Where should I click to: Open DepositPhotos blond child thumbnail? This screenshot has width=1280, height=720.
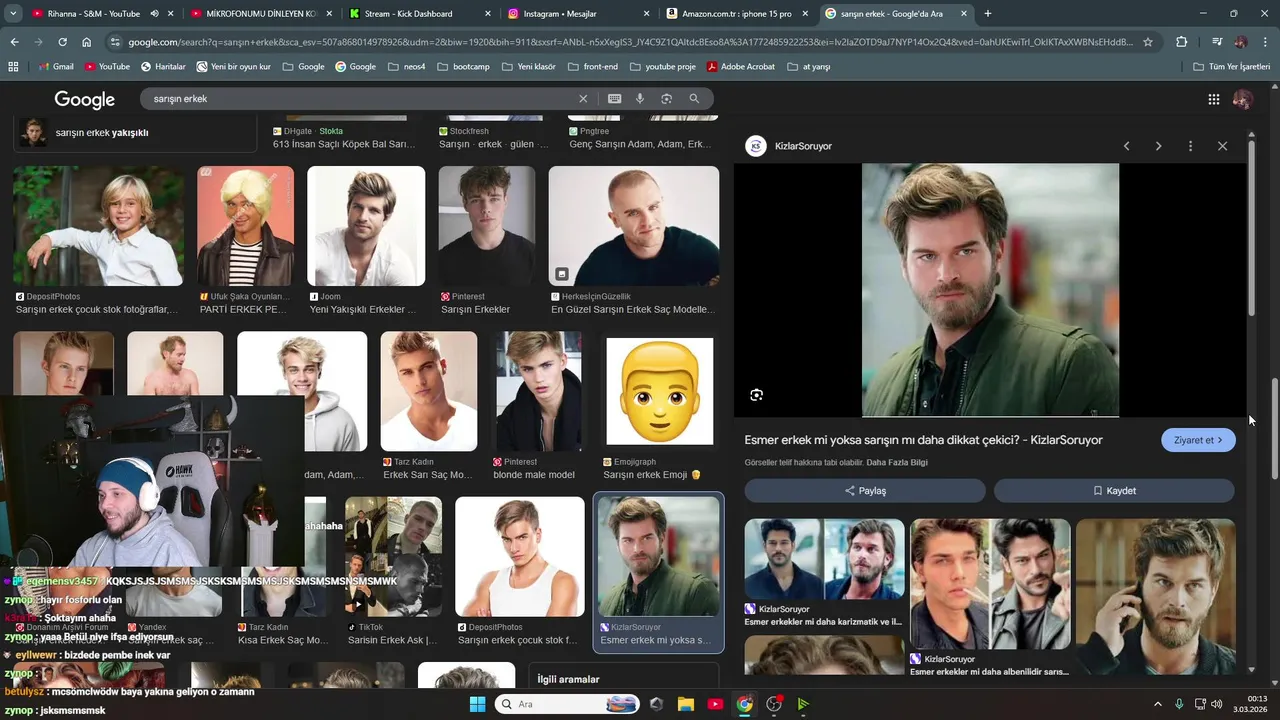(98, 226)
